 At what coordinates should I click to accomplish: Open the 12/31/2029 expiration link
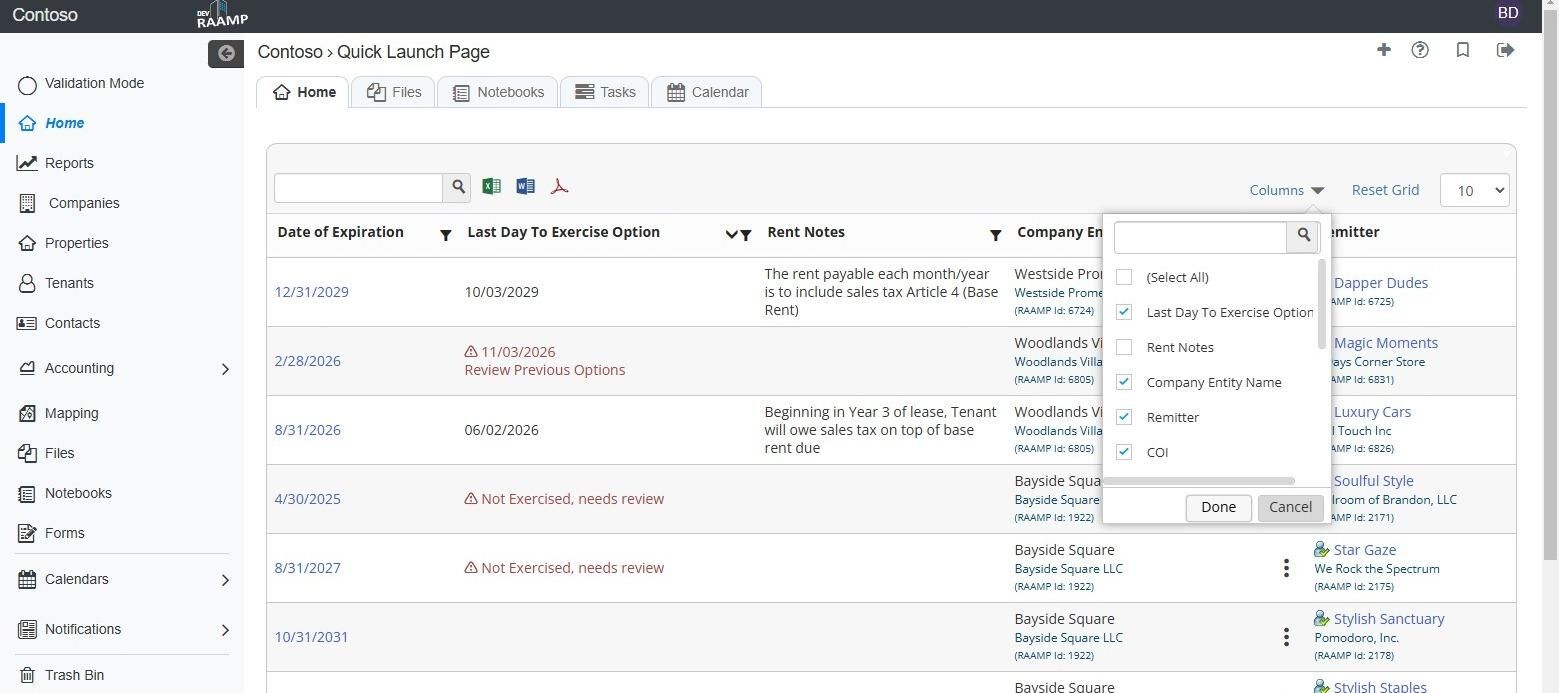click(x=312, y=292)
